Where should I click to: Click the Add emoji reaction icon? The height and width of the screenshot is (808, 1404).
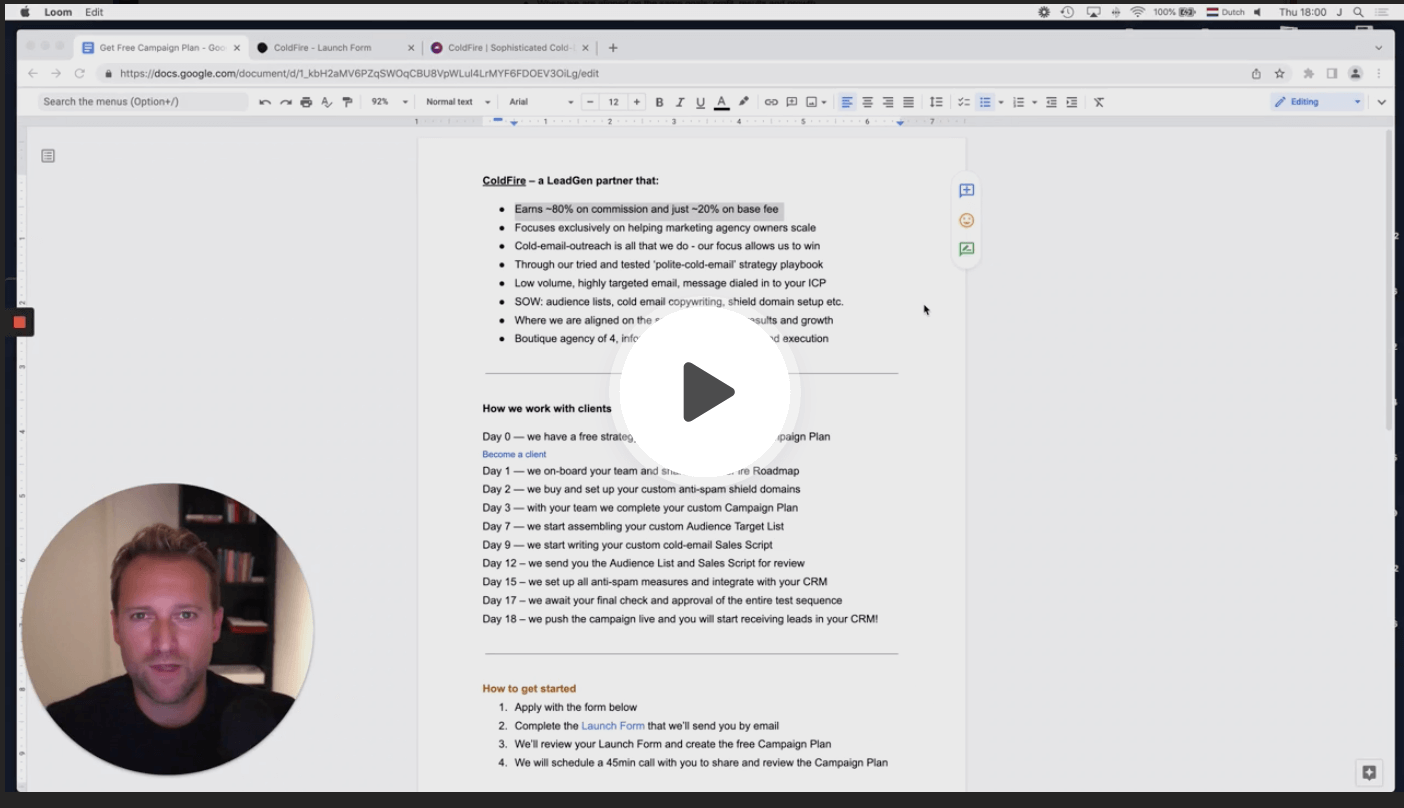[966, 220]
